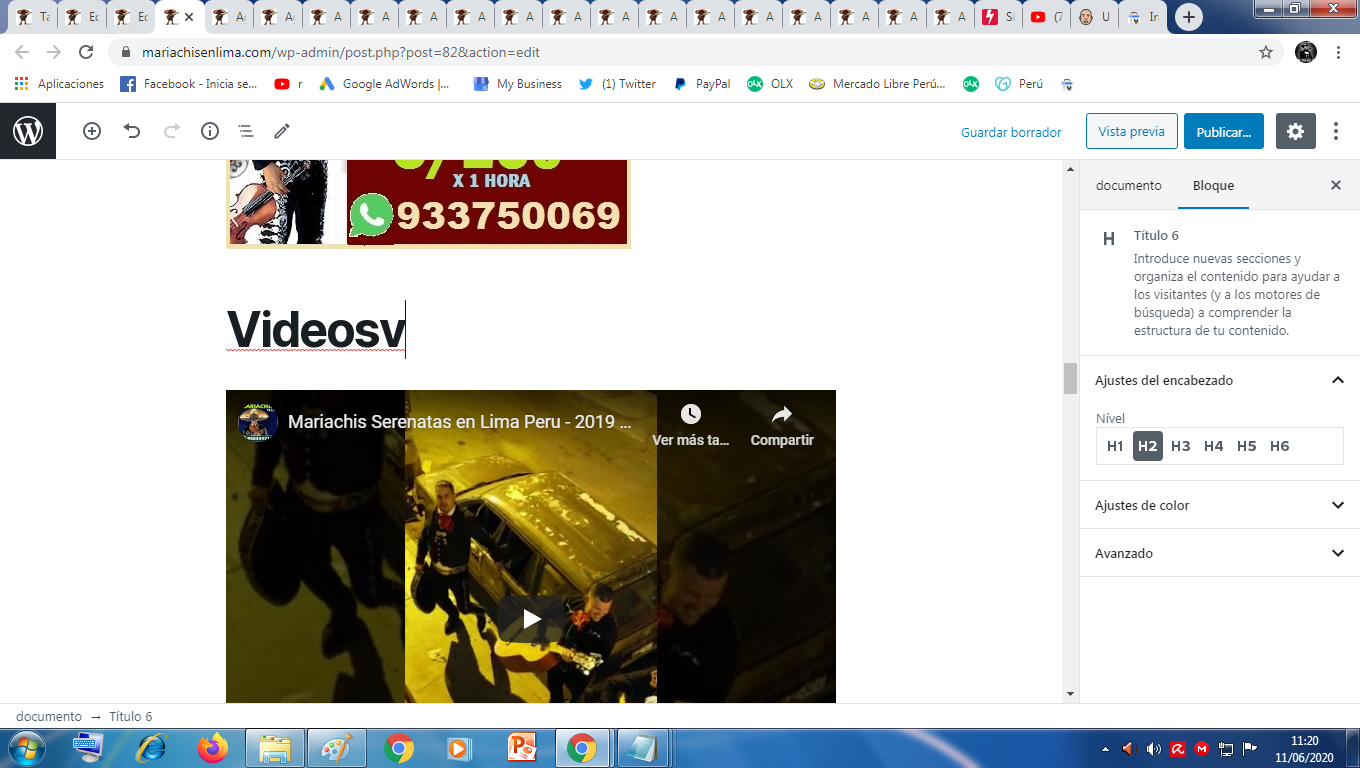Toggle the settings gear sidebar

tap(1295, 131)
